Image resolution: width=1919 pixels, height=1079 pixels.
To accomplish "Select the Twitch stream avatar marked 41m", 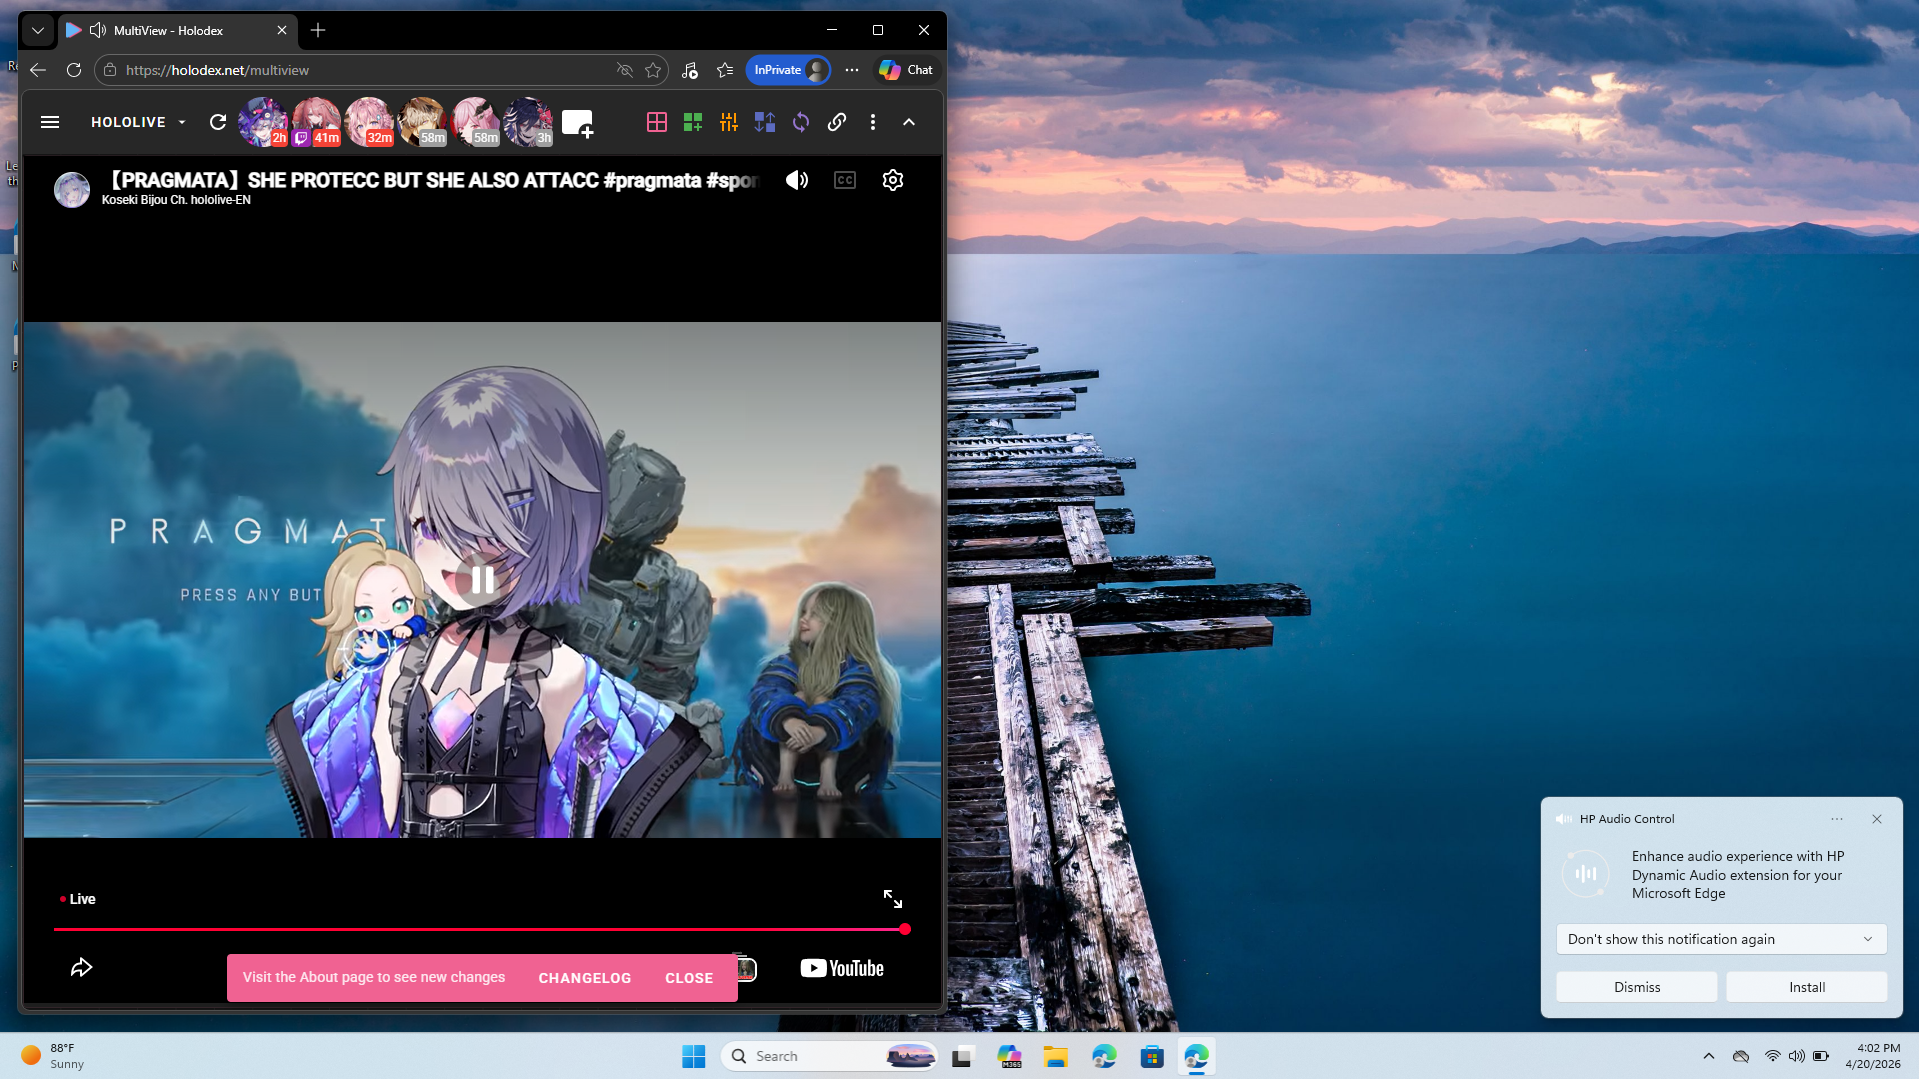I will click(316, 122).
